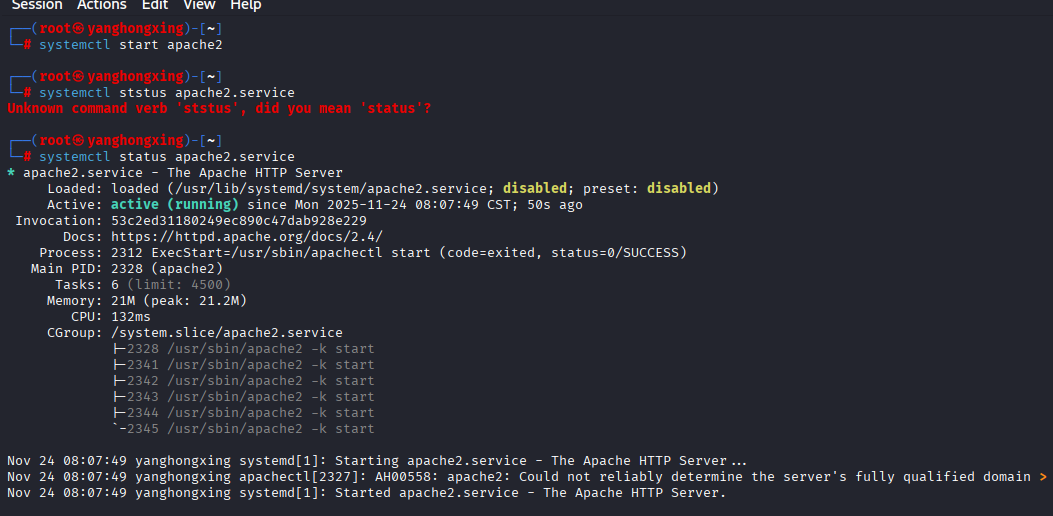Click the skull icon in first prompt
1053x516 pixels.
(x=80, y=29)
